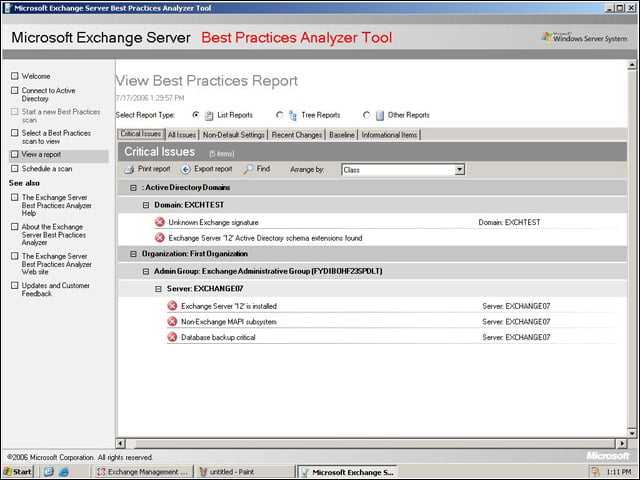Open the Non-Default Settings tab

[233, 134]
